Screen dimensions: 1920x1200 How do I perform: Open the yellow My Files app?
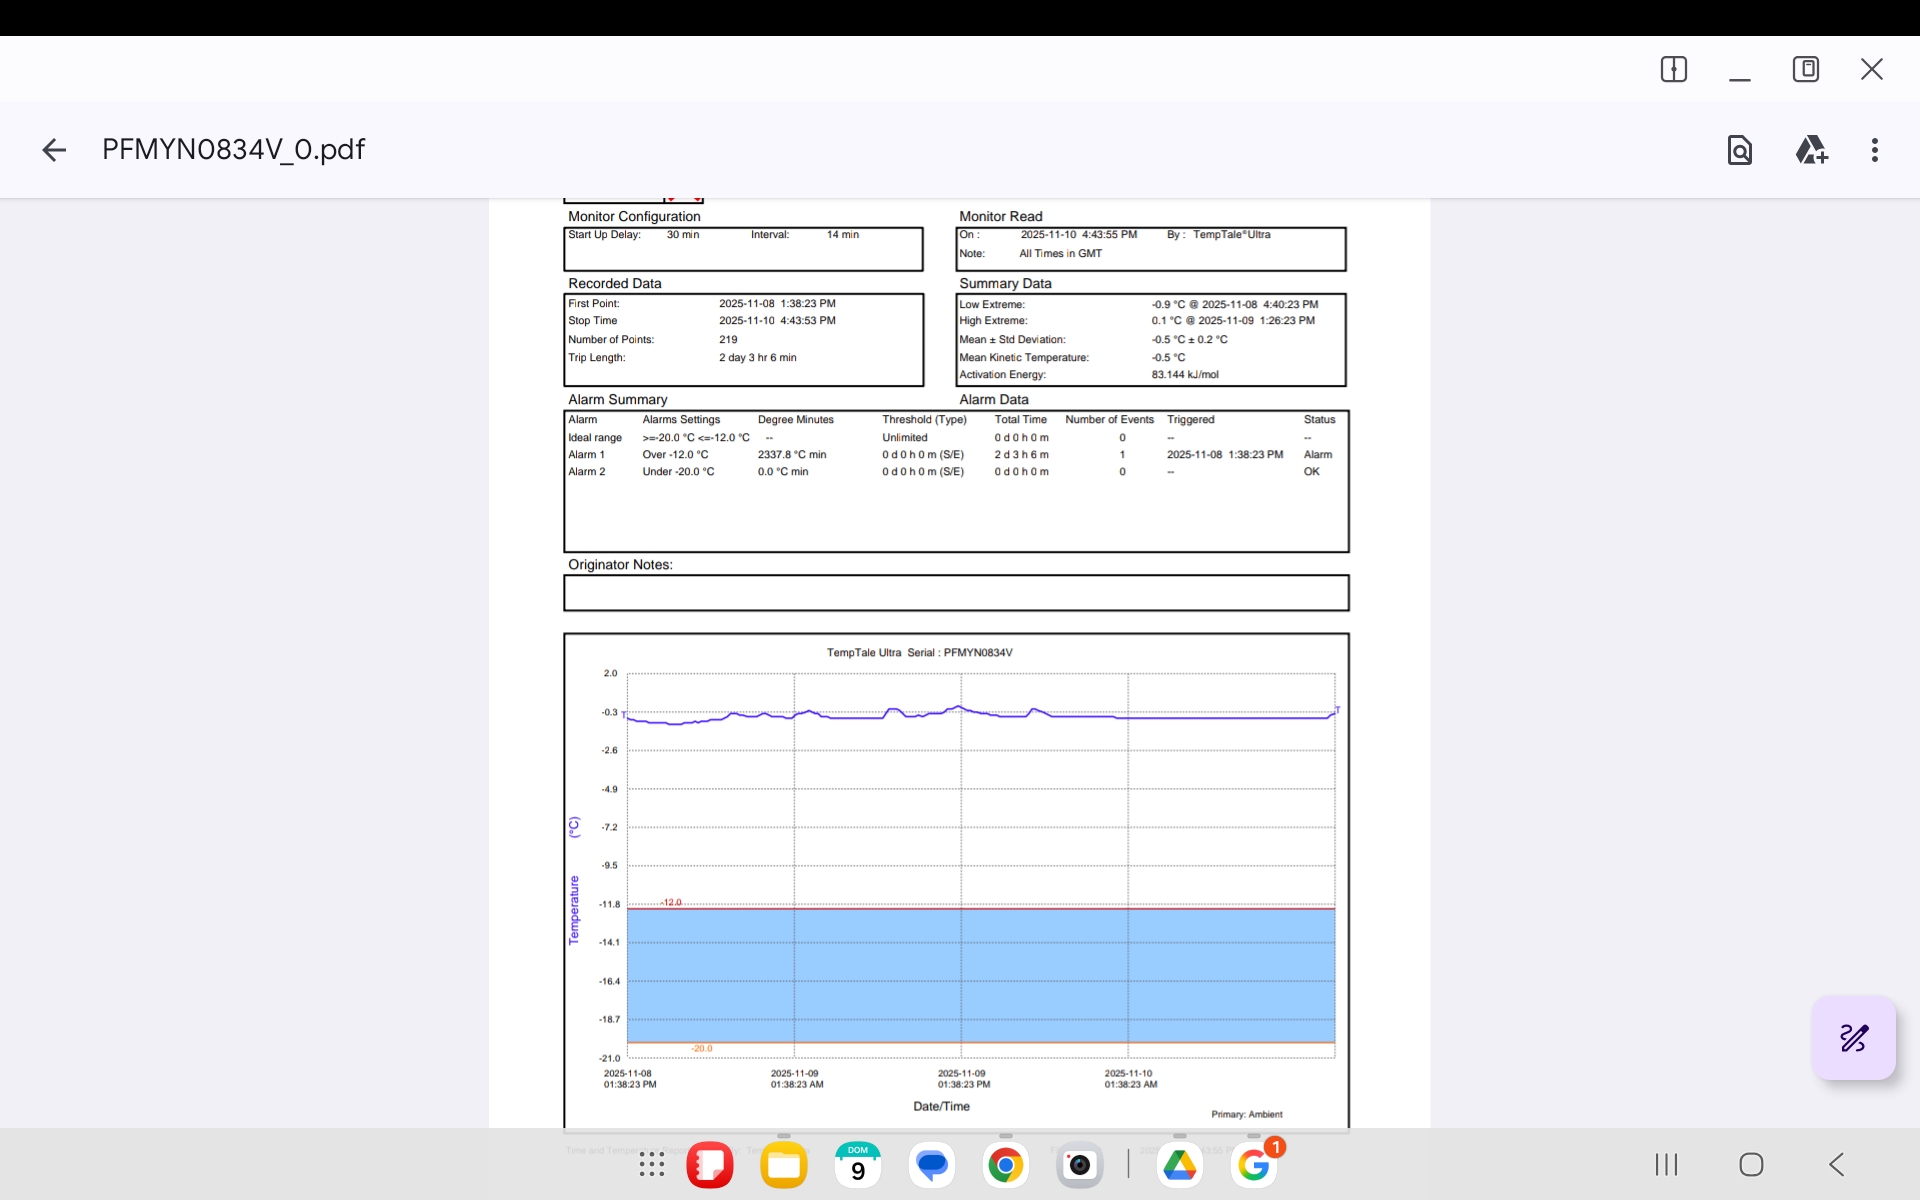pyautogui.click(x=783, y=1164)
